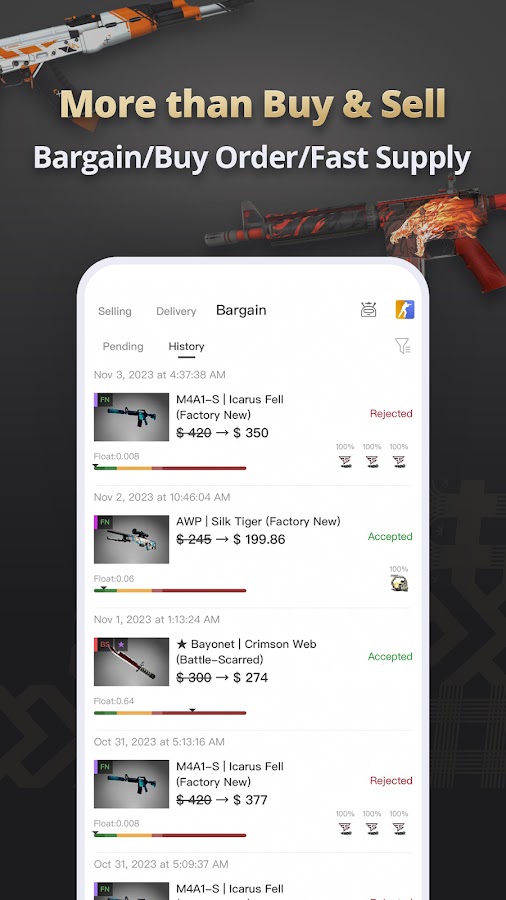506x900 pixels.
Task: Tap the CS:GO game switcher icon
Action: pyautogui.click(x=405, y=309)
